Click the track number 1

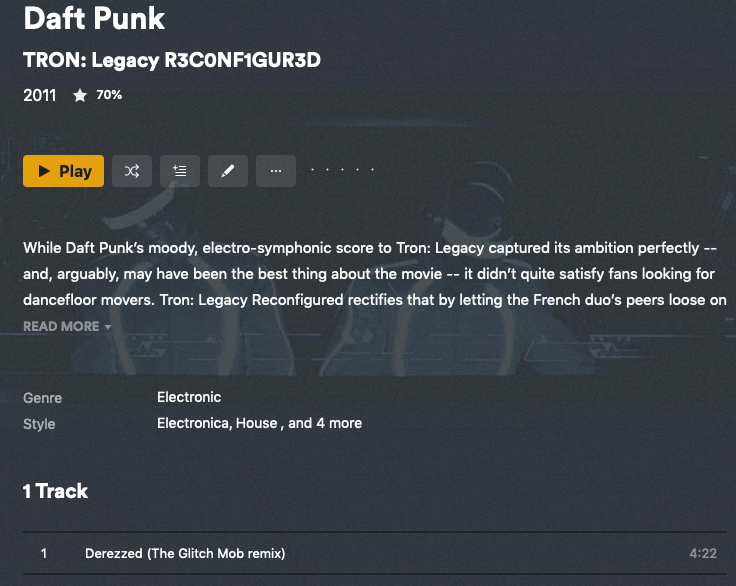coord(44,553)
